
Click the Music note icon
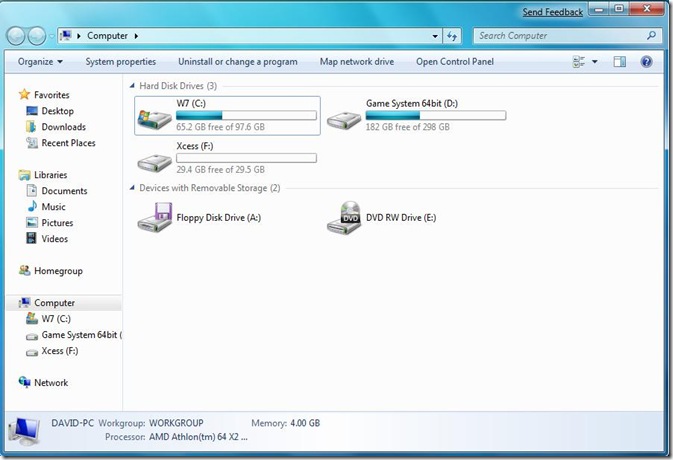click(32, 206)
